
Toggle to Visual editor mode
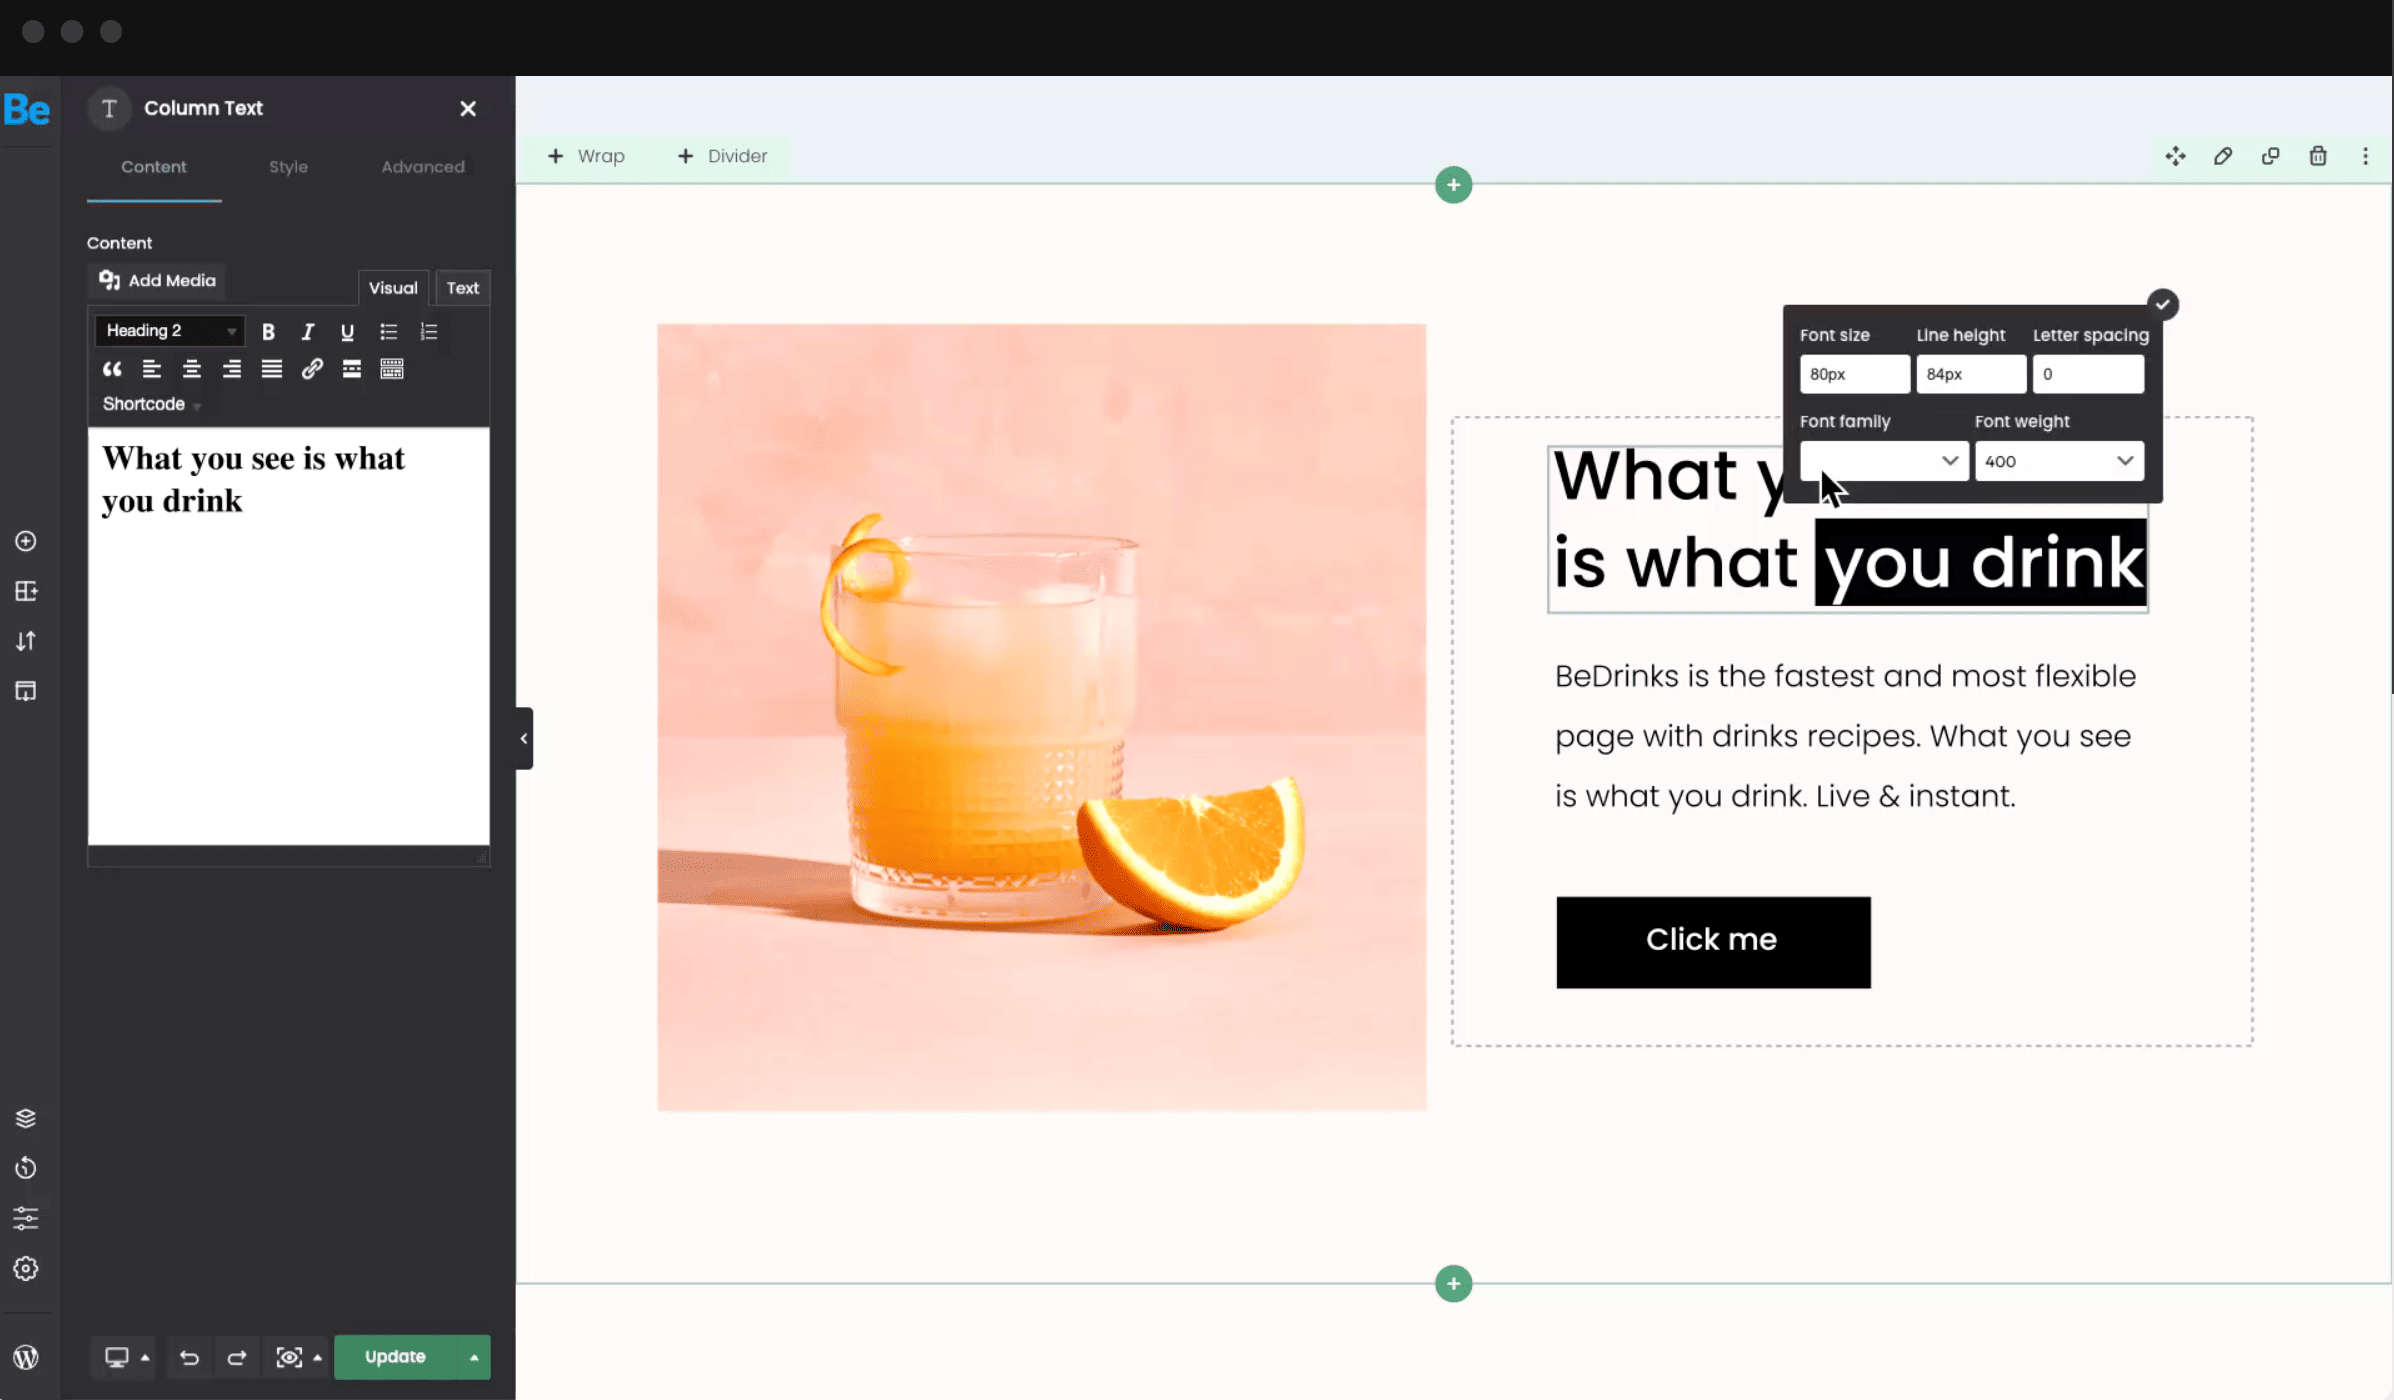tap(392, 287)
